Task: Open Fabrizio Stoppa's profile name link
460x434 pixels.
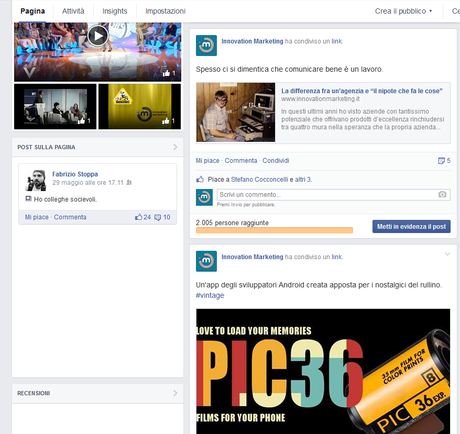Action: coord(75,174)
